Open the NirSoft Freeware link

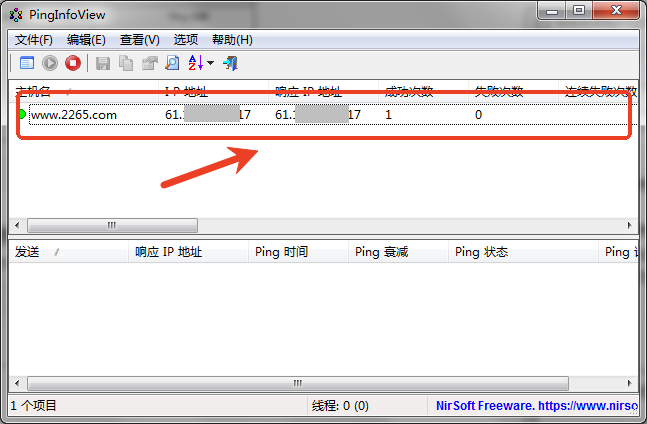tap(537, 406)
